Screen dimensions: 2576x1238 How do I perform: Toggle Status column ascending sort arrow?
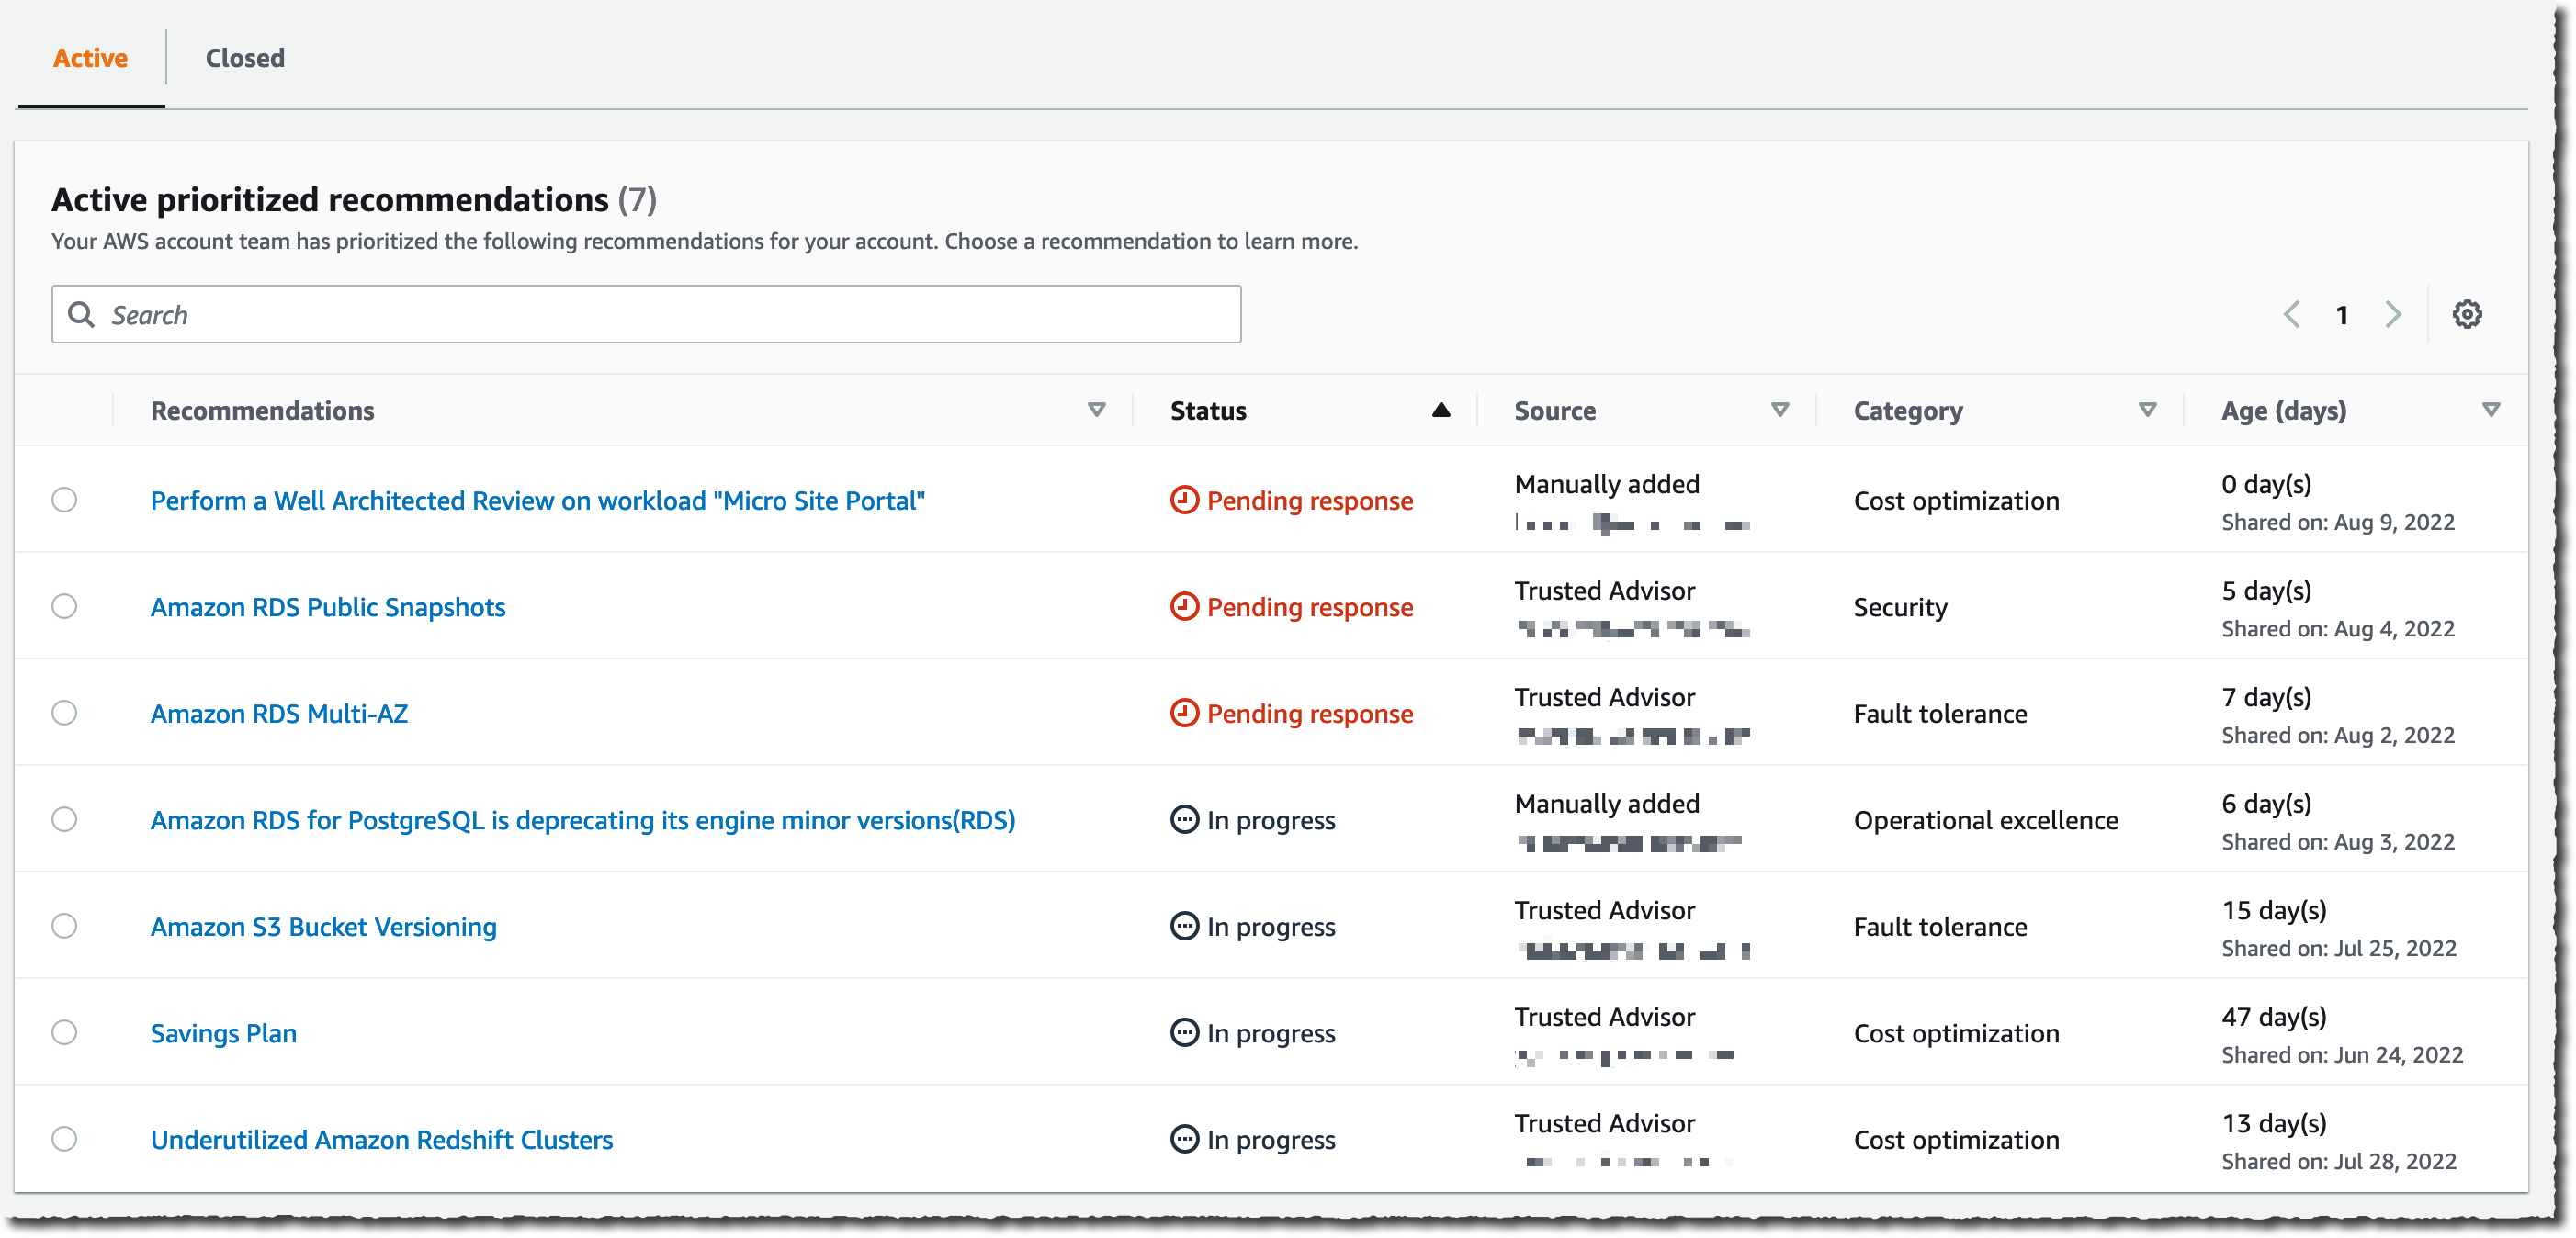1440,410
